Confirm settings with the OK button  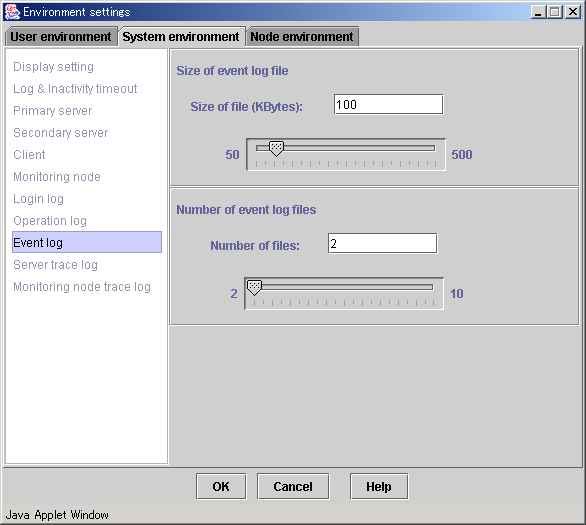tap(221, 487)
